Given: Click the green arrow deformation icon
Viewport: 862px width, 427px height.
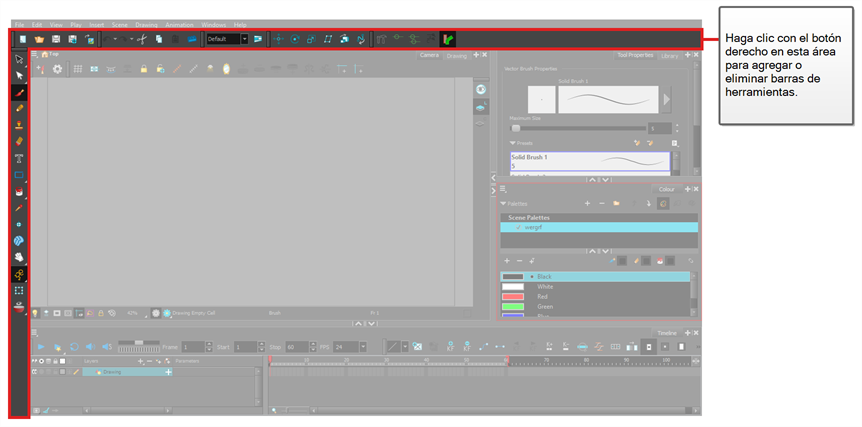Looking at the screenshot, I should pos(447,39).
